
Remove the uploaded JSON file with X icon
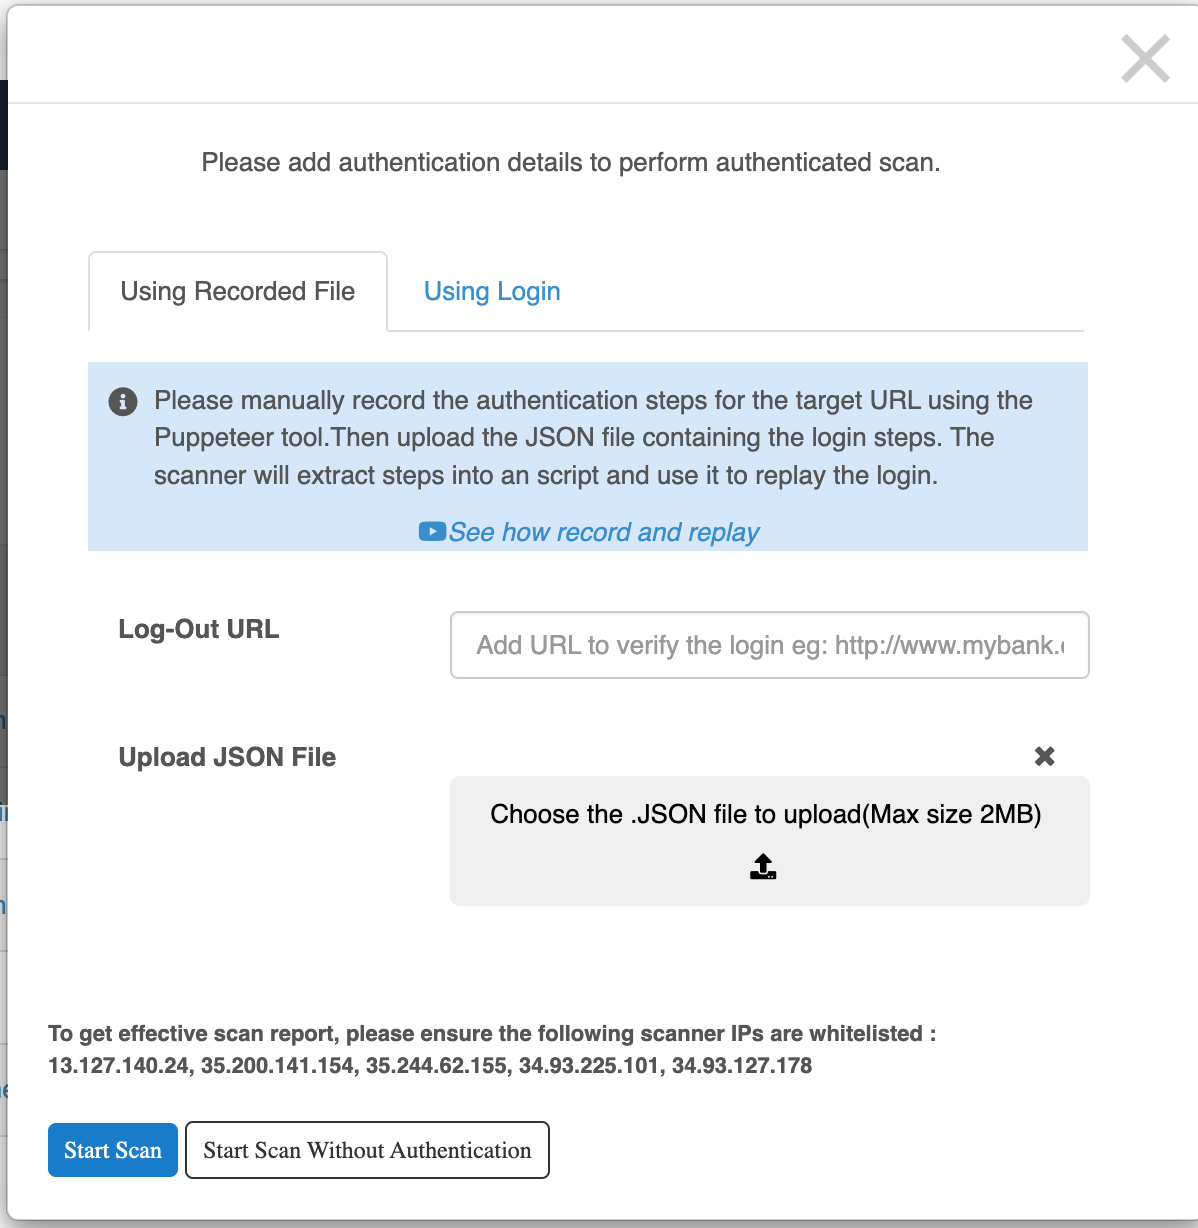[1044, 756]
